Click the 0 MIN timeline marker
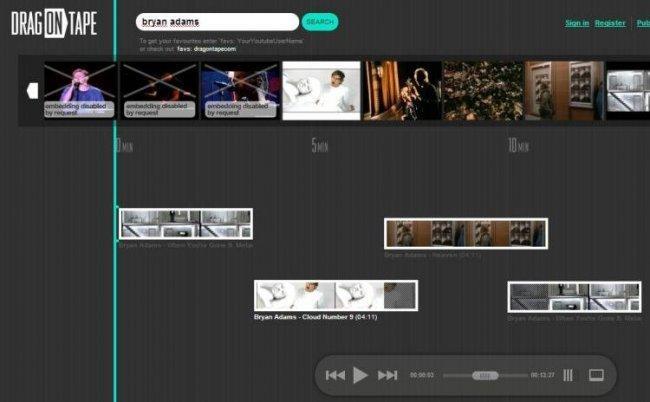650x402 pixels. 124,145
